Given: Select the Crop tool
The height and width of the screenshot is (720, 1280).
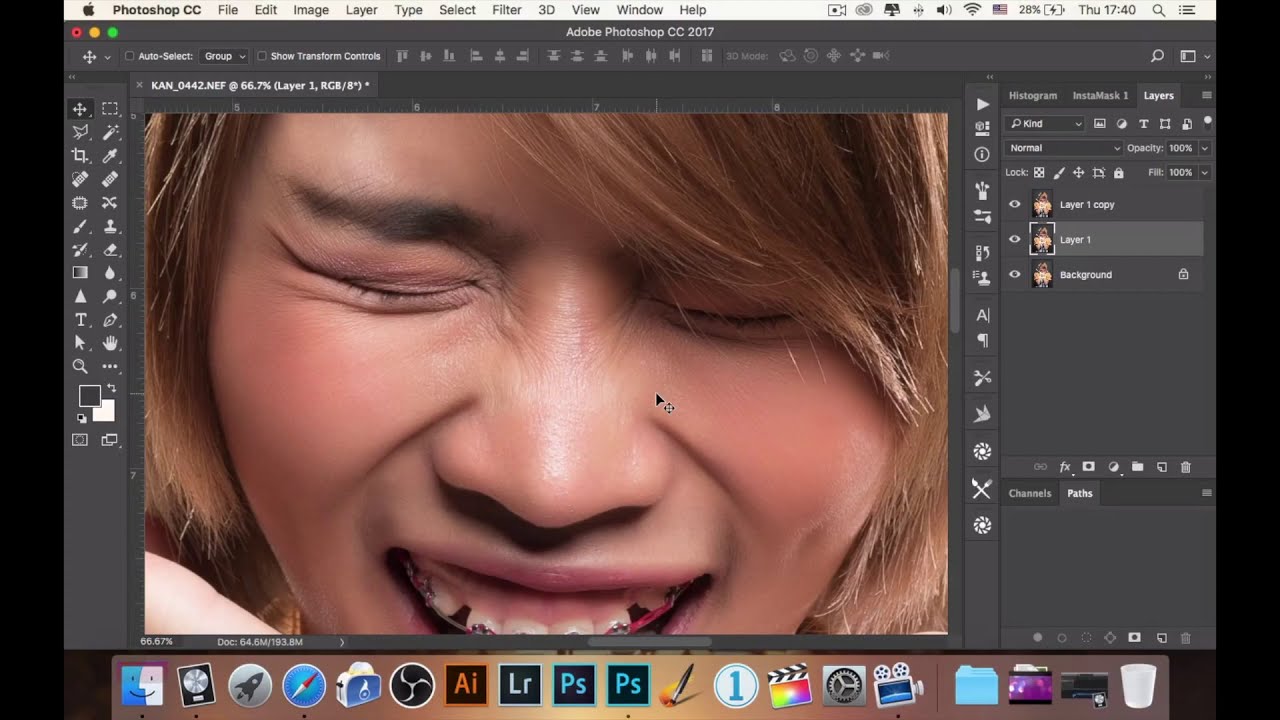Looking at the screenshot, I should point(80,156).
